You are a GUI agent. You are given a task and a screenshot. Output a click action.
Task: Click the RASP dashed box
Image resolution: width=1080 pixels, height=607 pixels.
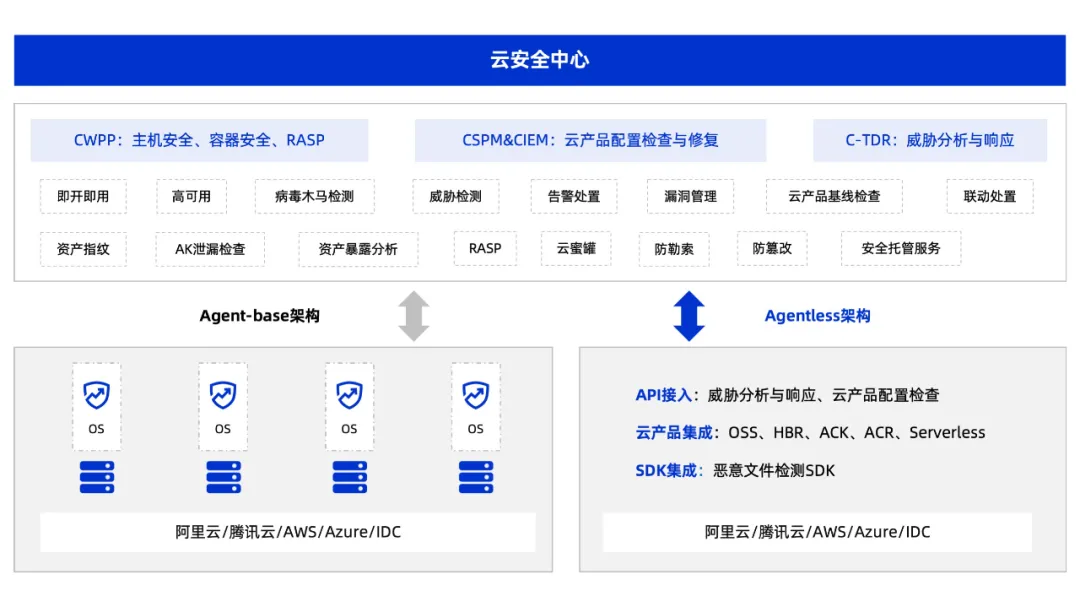point(485,248)
